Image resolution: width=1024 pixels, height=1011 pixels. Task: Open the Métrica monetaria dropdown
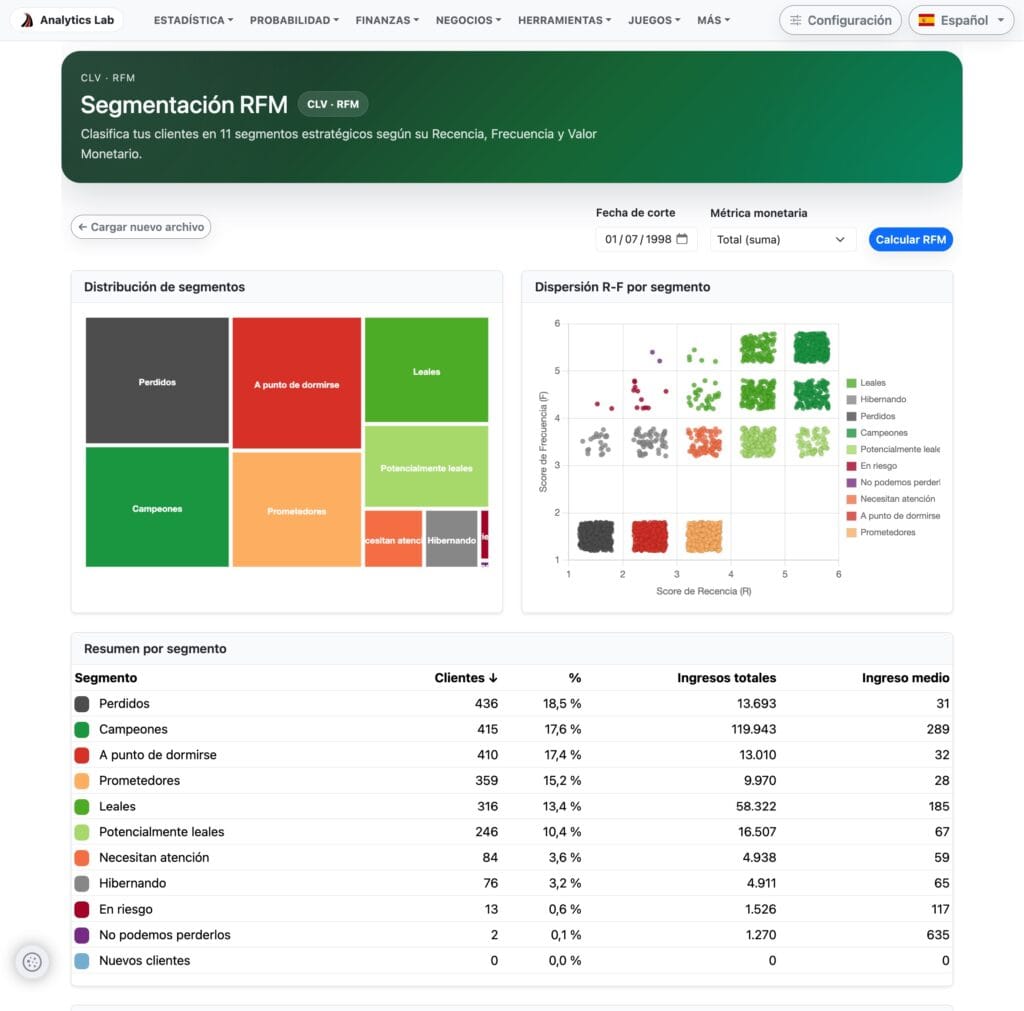[x=782, y=240]
